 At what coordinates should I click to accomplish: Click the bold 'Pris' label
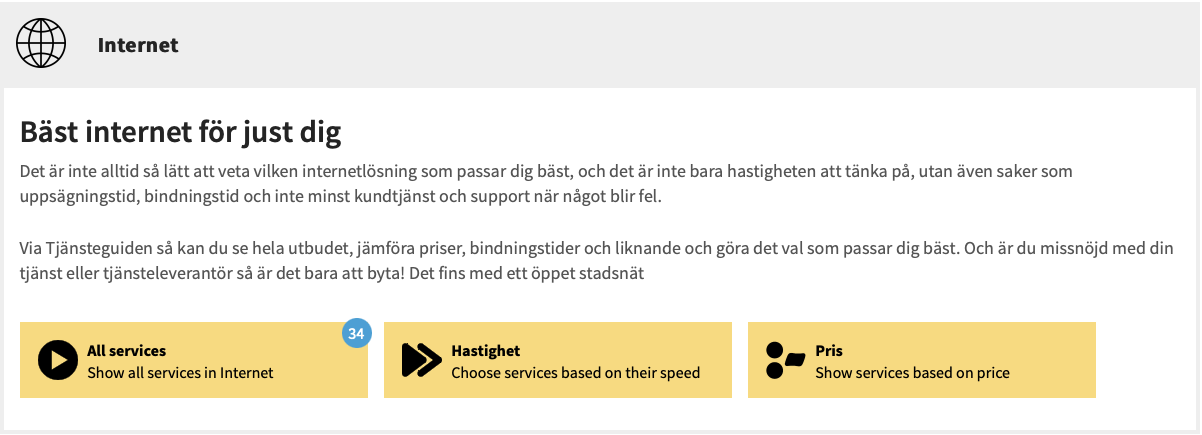(x=829, y=351)
